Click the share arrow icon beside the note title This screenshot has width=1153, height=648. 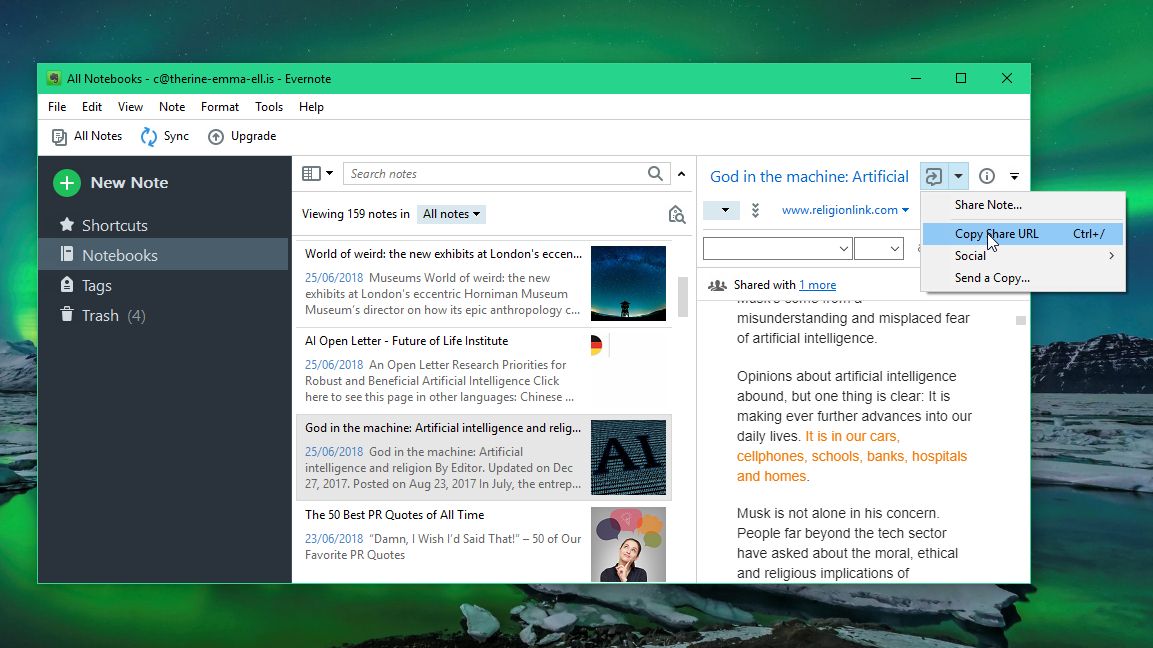click(x=933, y=176)
